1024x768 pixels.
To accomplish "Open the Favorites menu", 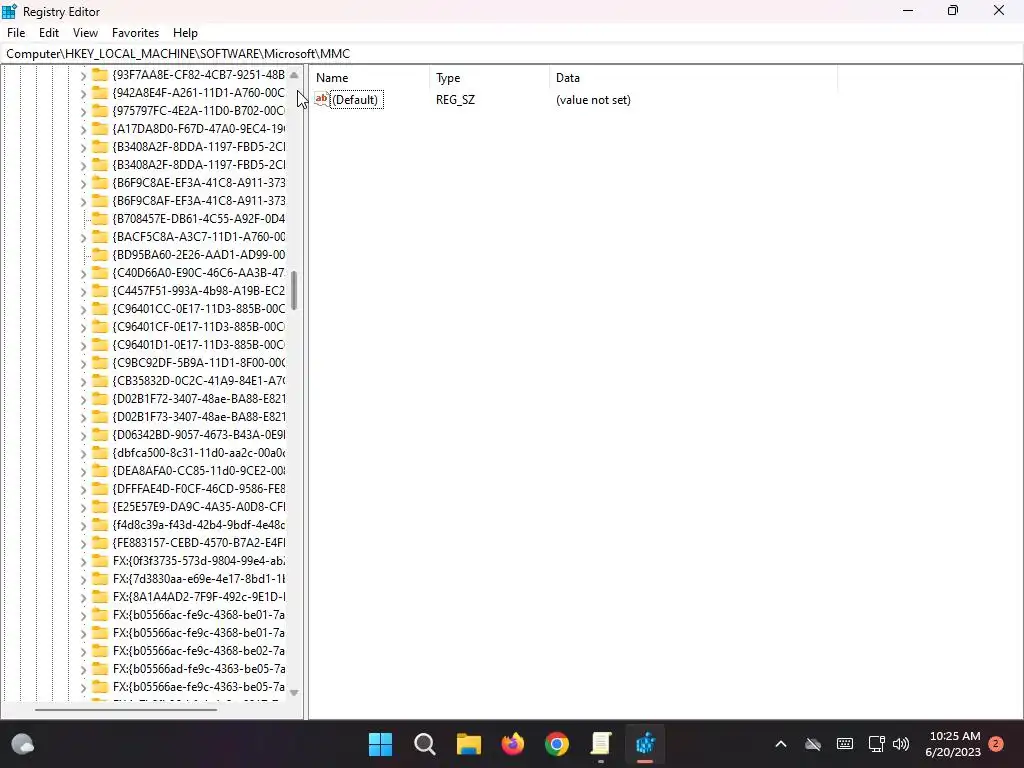I will [x=135, y=33].
